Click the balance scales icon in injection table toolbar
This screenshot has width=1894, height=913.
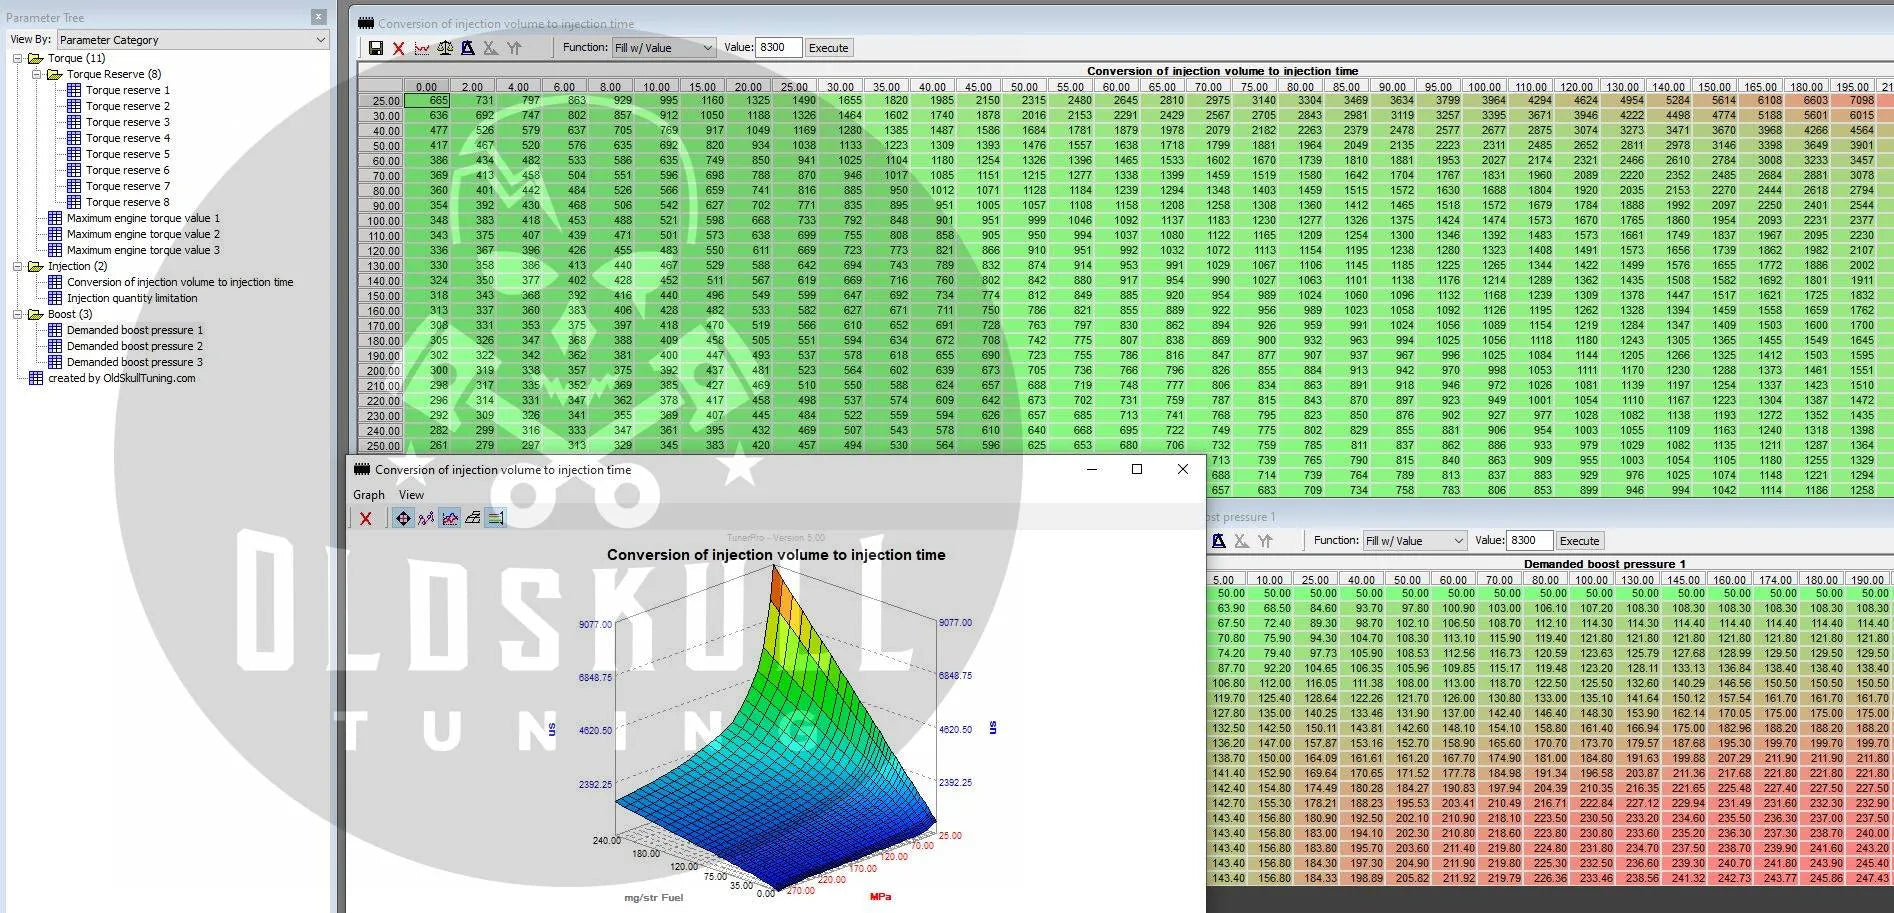click(445, 48)
